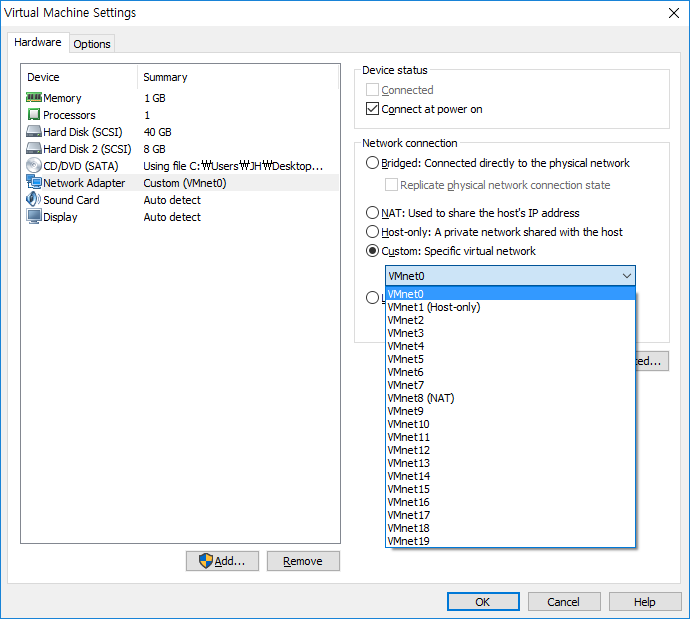The image size is (690, 619).
Task: Select VMnet15 in the network list
Action: tap(510, 489)
